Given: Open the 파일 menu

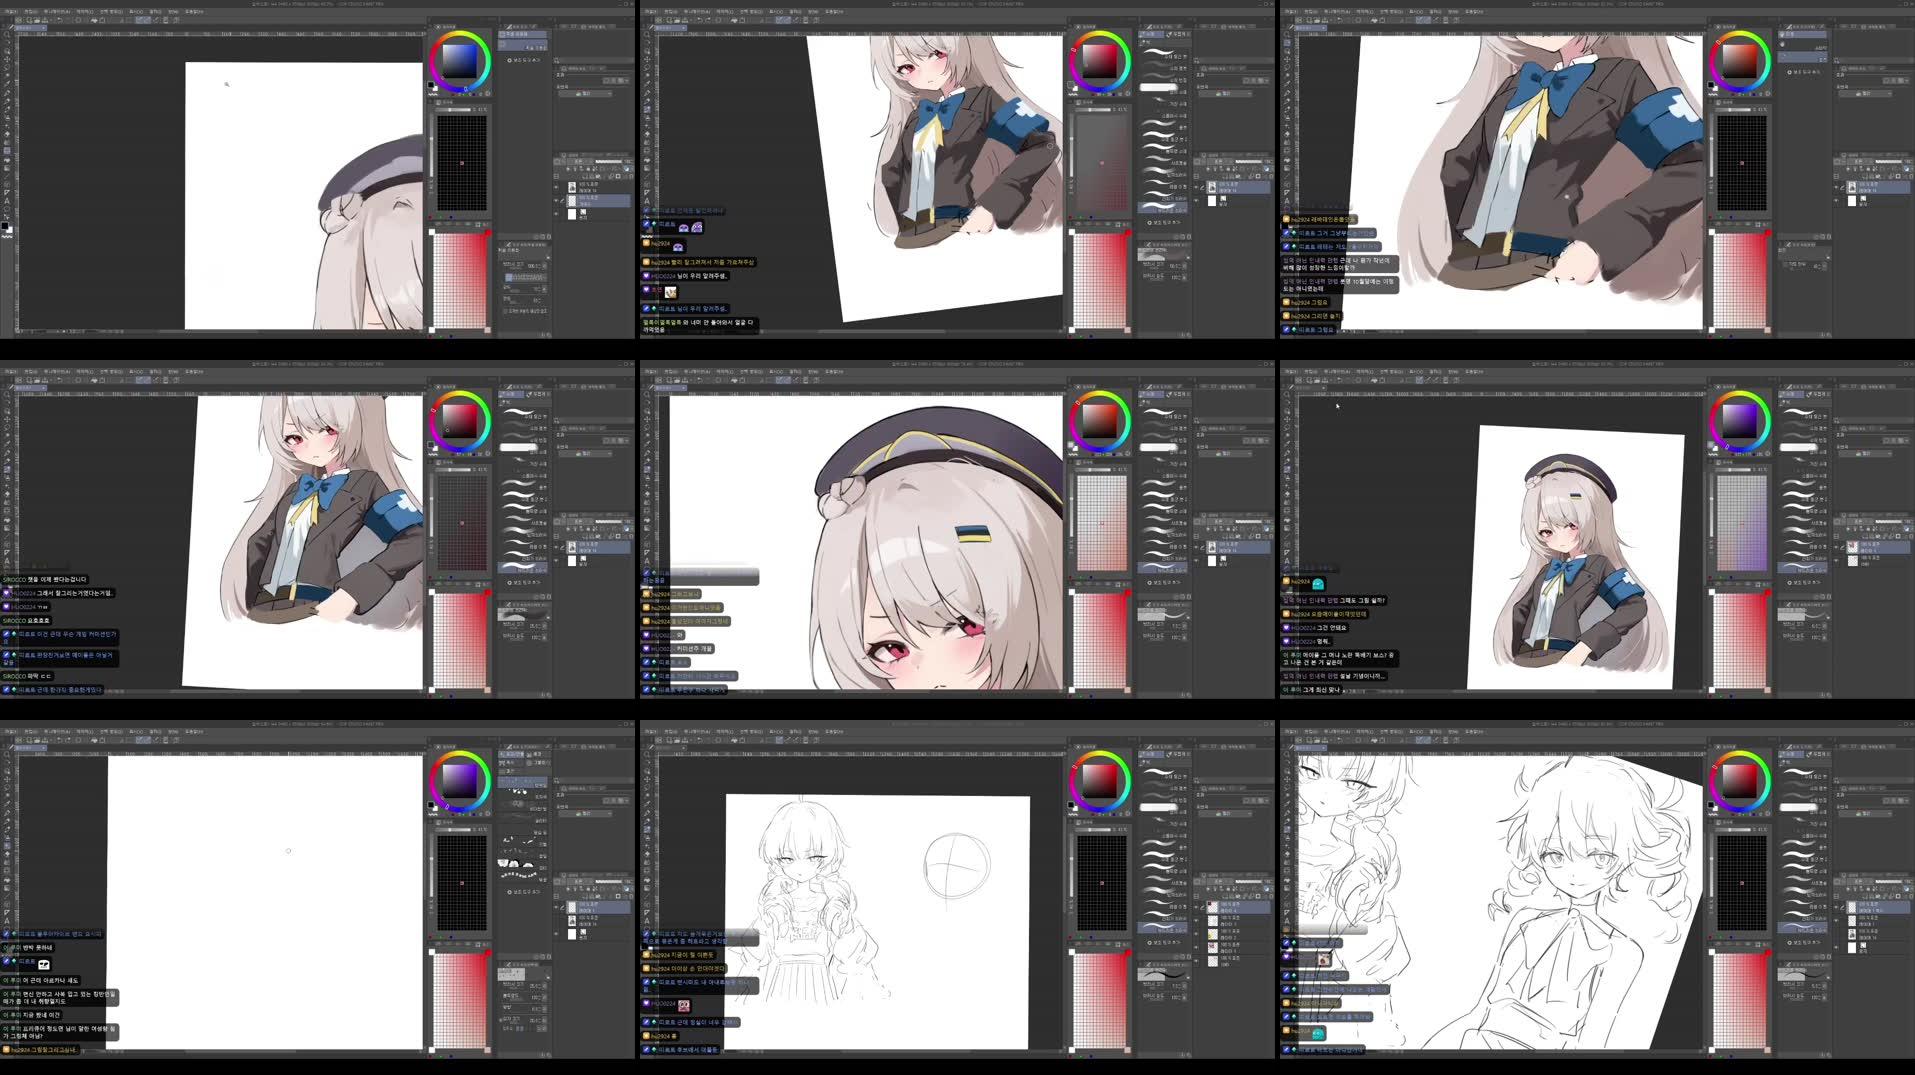Looking at the screenshot, I should pos(8,10).
